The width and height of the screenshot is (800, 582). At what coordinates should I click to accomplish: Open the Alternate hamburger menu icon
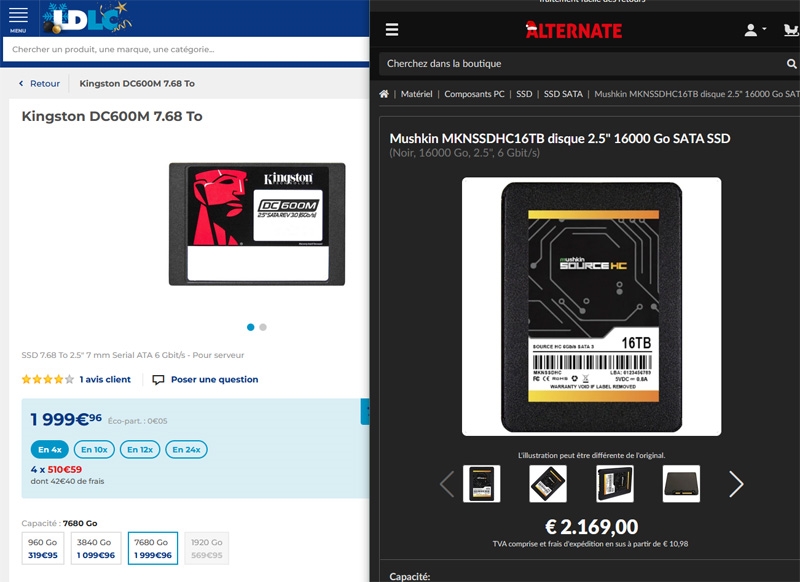(x=392, y=30)
